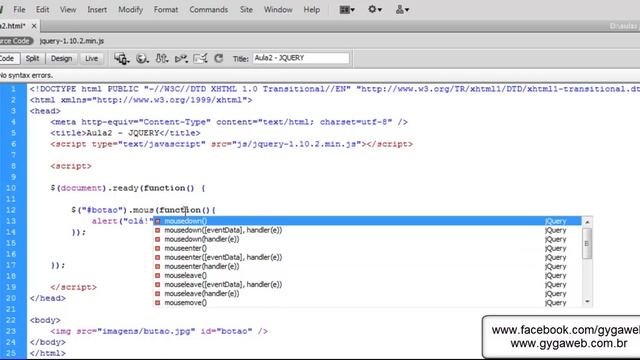Open the File menu

pyautogui.click(x=19, y=9)
